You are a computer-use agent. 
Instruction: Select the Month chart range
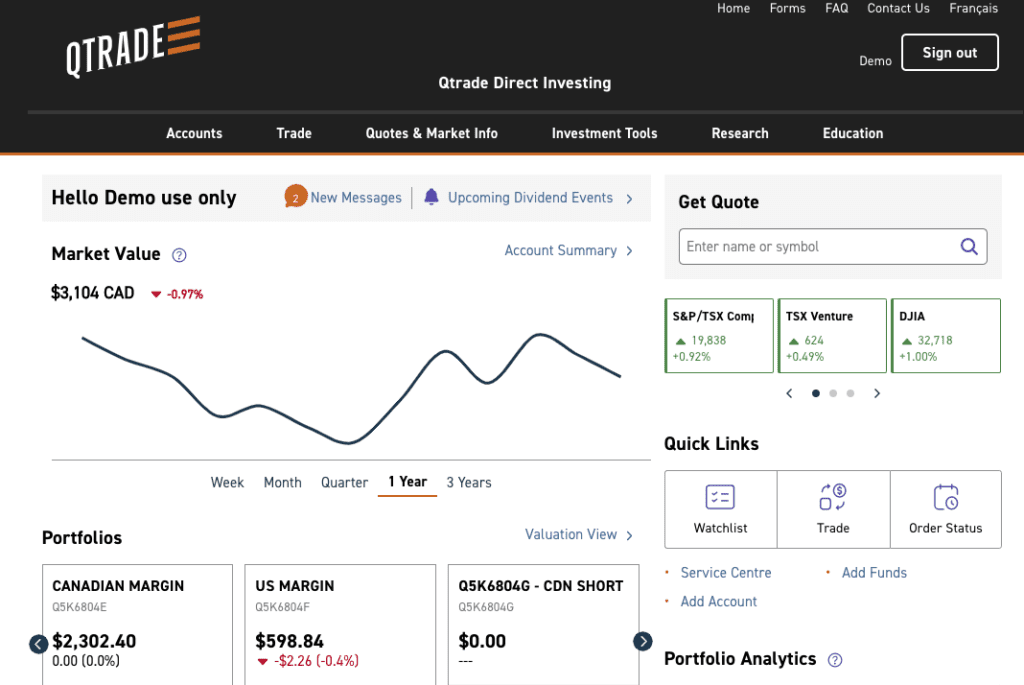click(282, 482)
